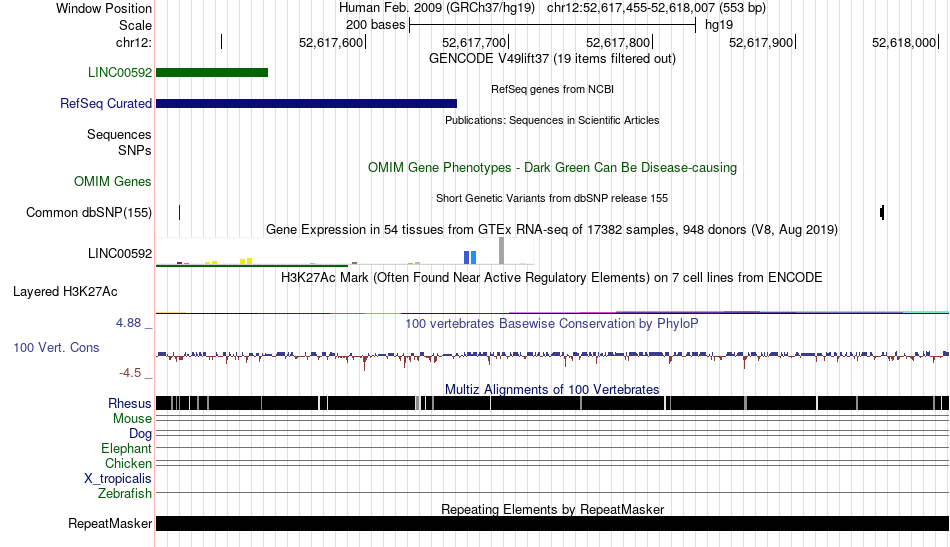Click the GTEx LINC00592 expression bar chart
The height and width of the screenshot is (547, 950).
[x=345, y=251]
